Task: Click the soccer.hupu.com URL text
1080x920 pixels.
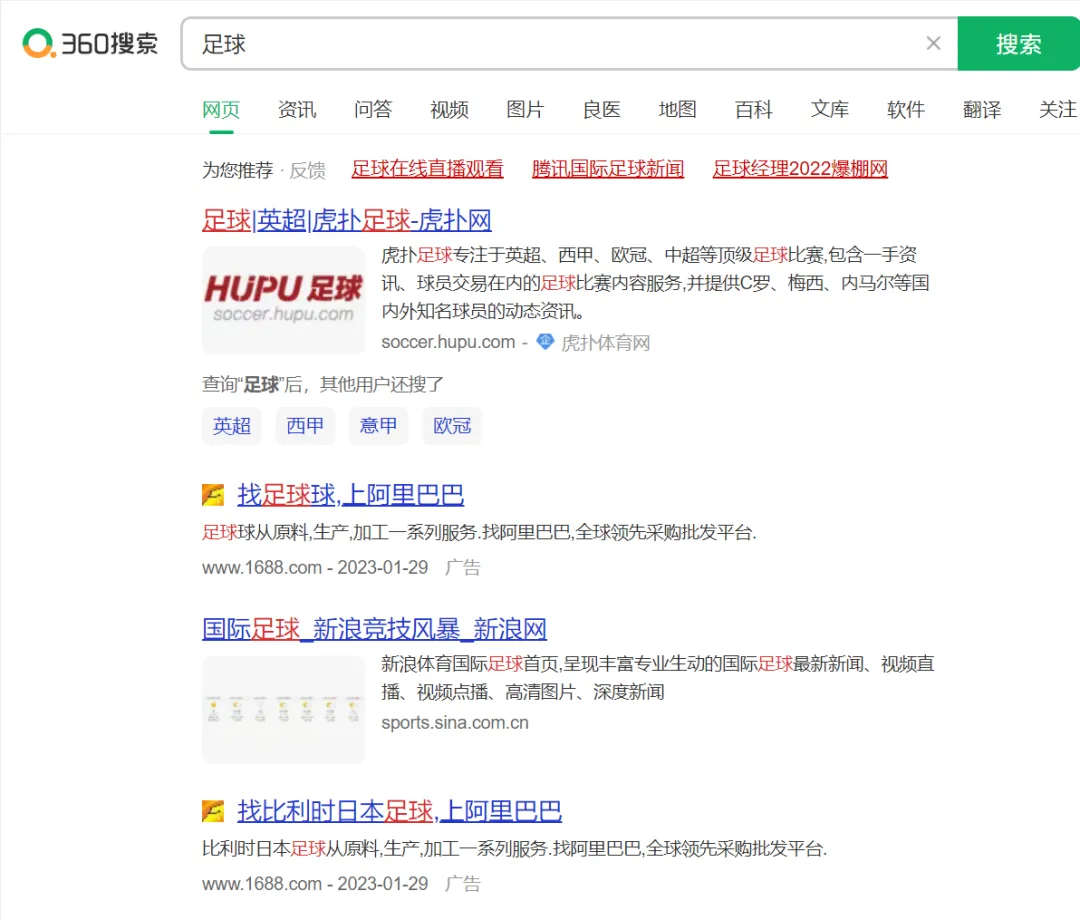Action: click(x=448, y=342)
